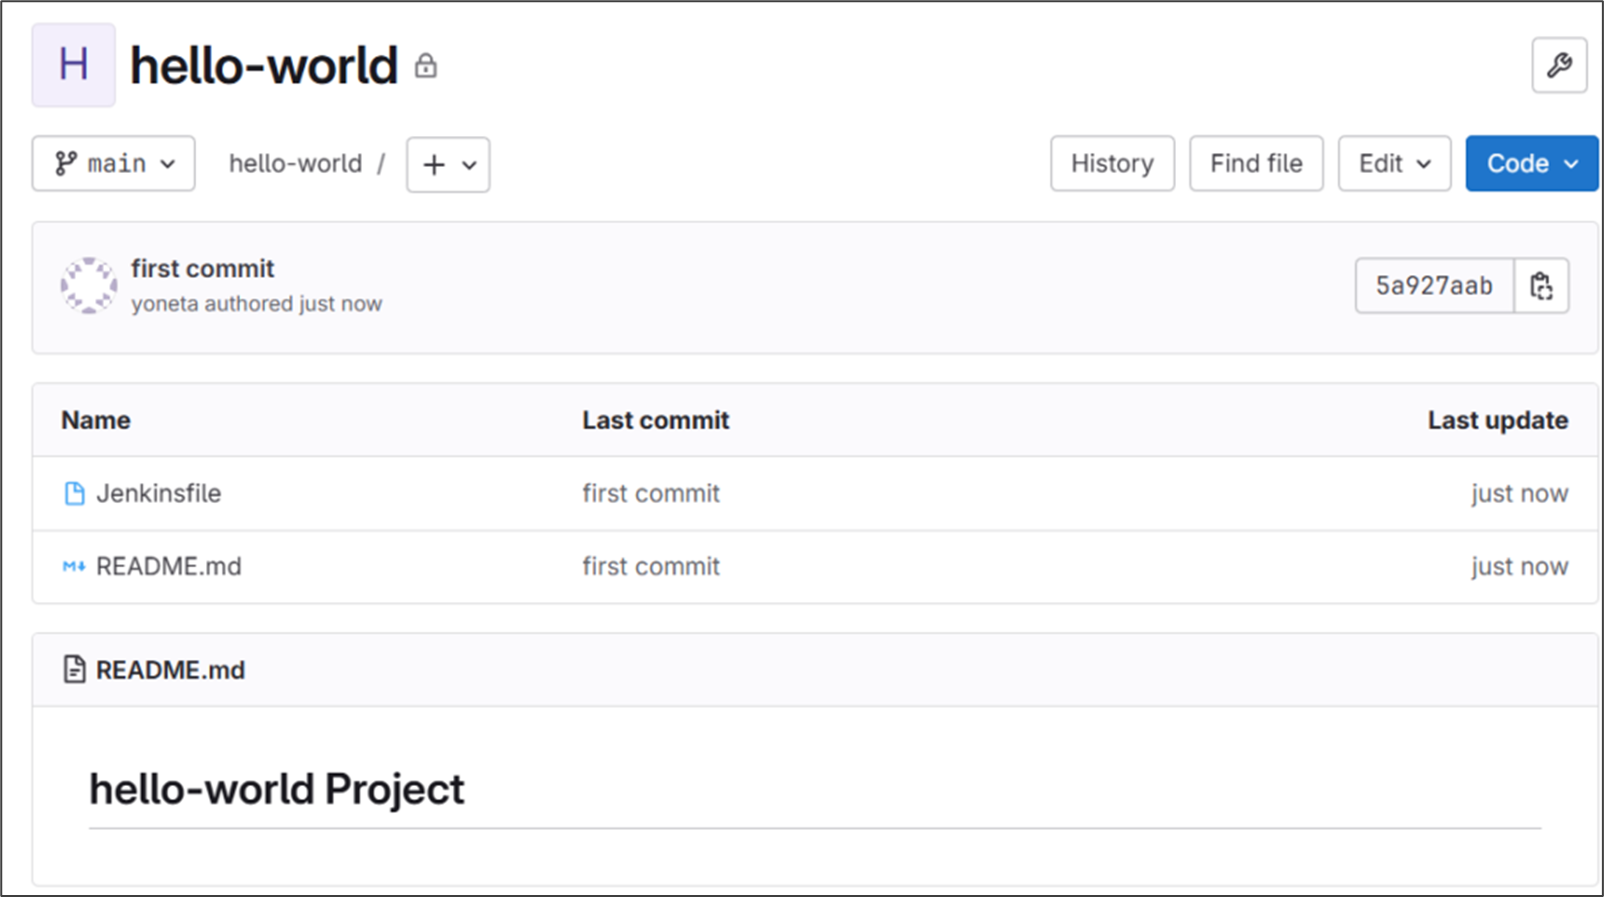
Task: Select the branch icon beside main
Action: click(x=66, y=163)
